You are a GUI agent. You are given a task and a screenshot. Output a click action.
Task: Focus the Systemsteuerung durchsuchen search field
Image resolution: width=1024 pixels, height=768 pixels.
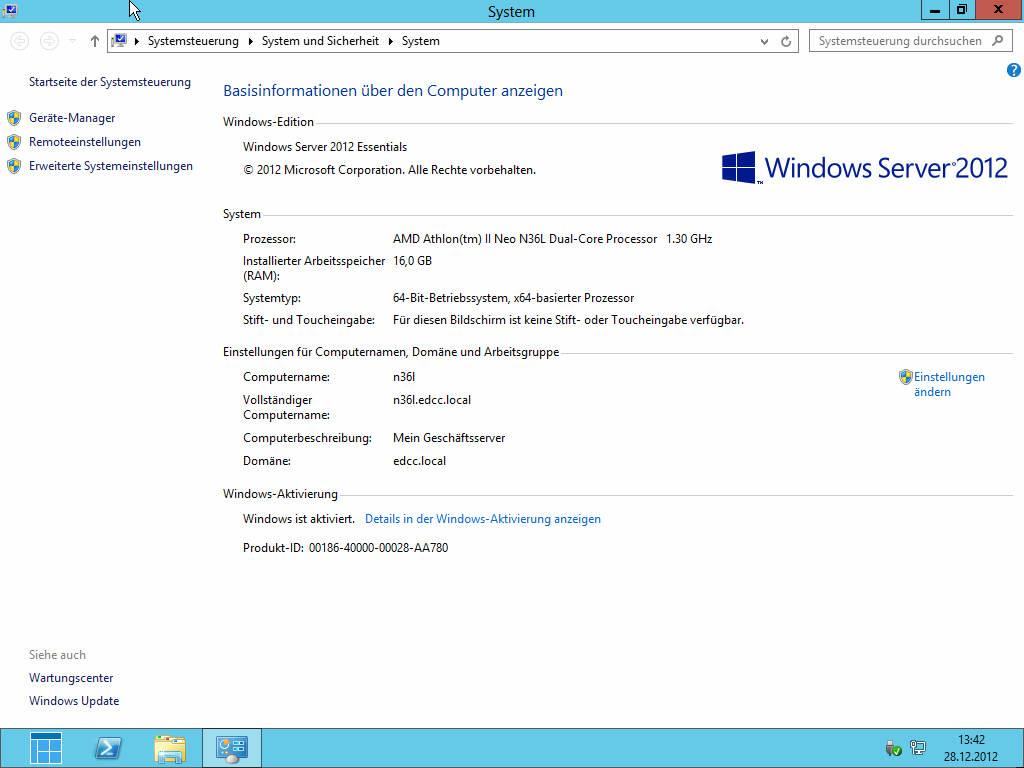[x=911, y=40]
